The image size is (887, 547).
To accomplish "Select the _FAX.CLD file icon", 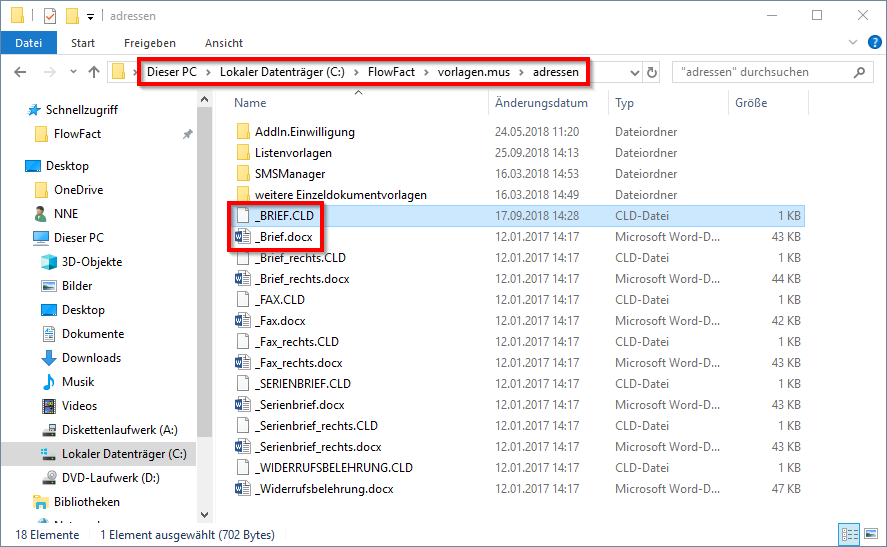I will (x=243, y=300).
